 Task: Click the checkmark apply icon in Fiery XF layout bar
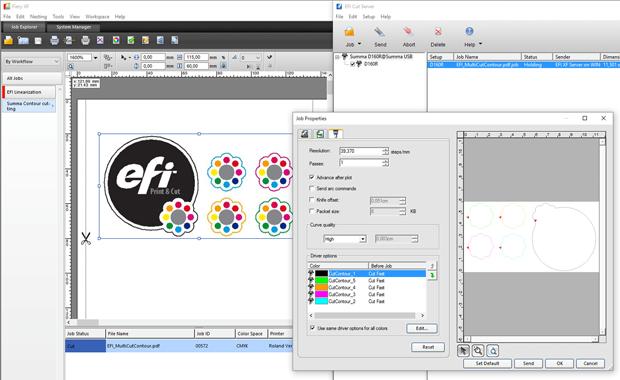point(269,57)
